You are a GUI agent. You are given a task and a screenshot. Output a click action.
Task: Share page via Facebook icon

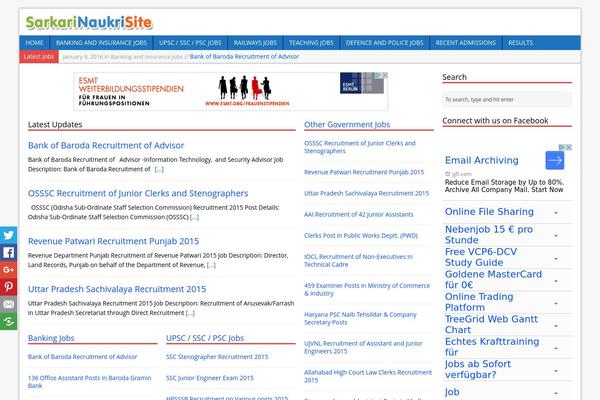pos(8,252)
